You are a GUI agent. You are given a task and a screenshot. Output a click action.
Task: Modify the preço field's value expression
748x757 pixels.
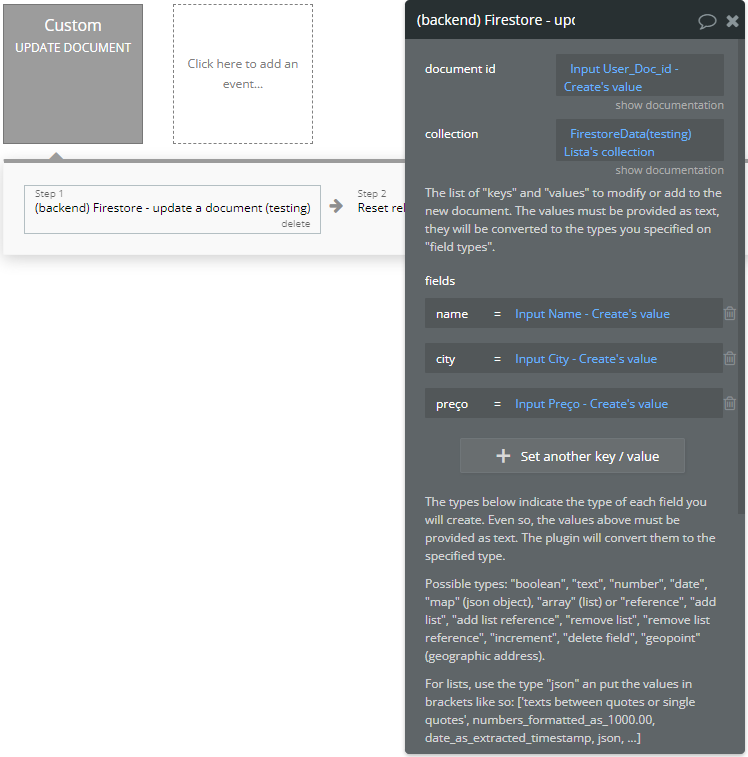point(591,404)
